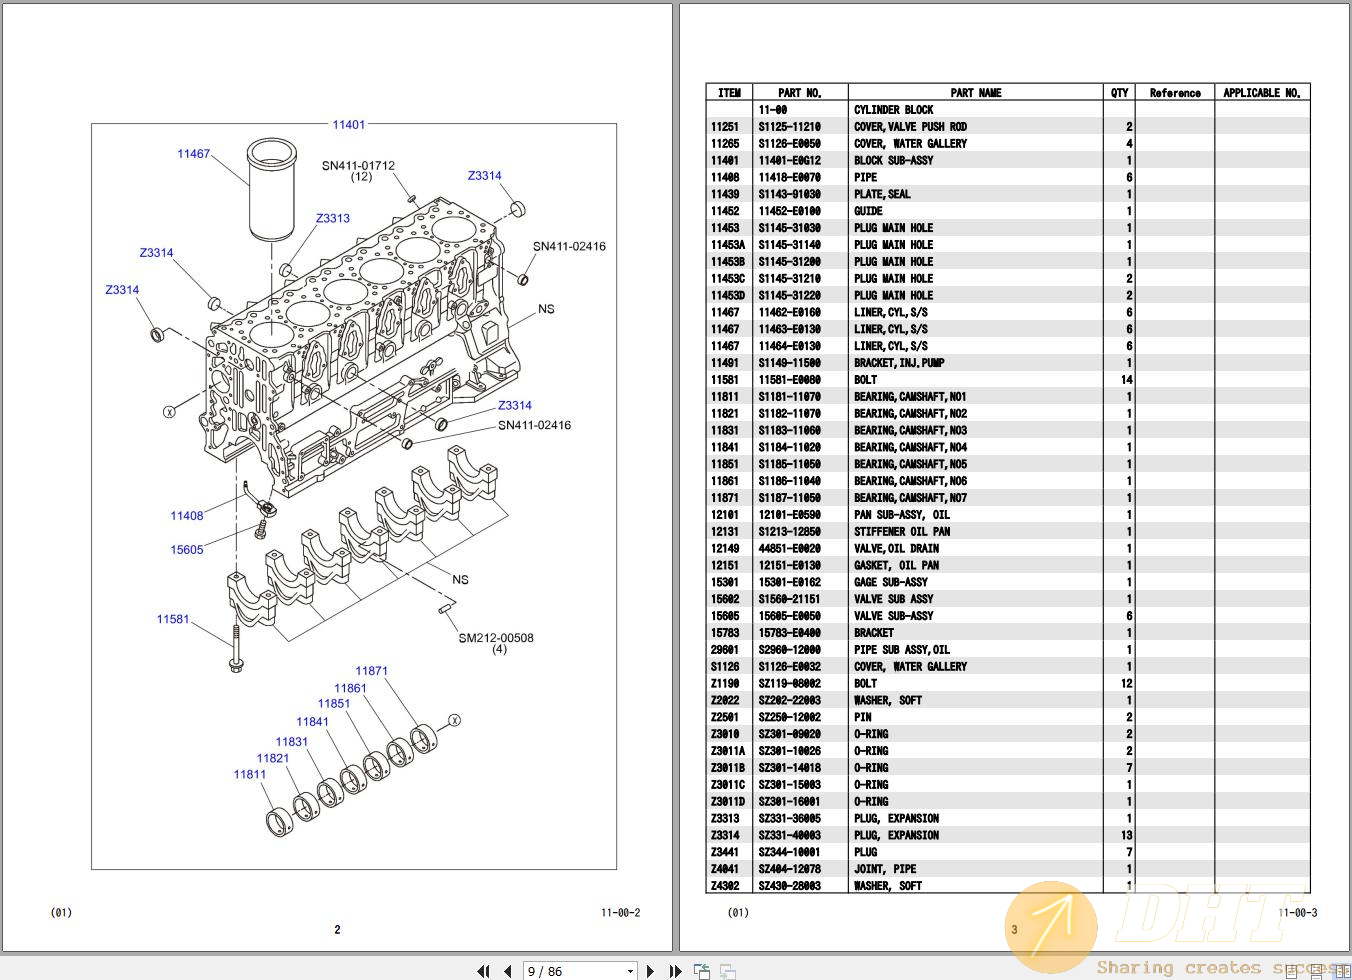Click part label 15605 in diagram
1352x980 pixels.
coord(187,550)
